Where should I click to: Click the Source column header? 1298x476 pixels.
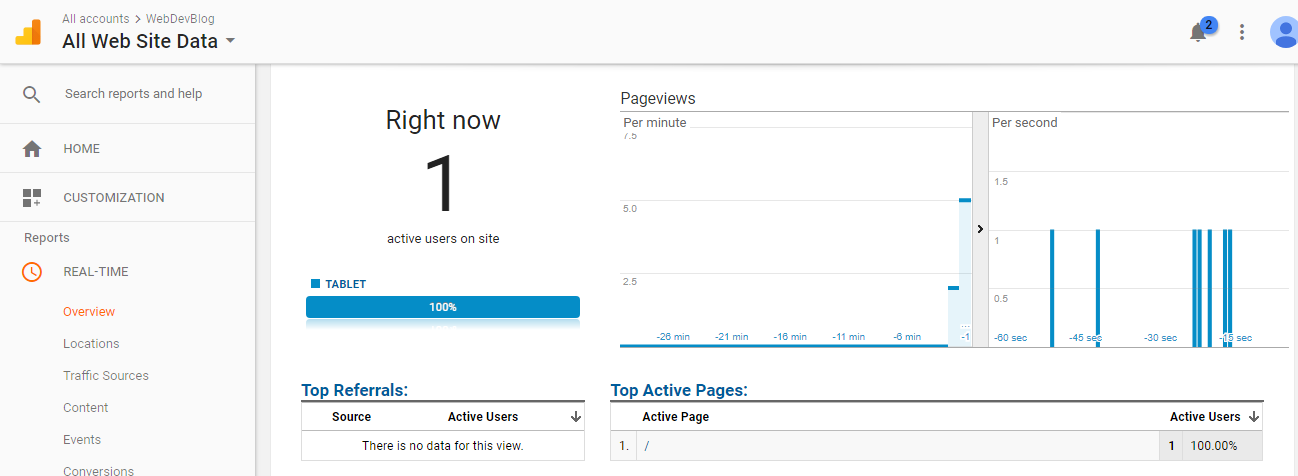pyautogui.click(x=351, y=417)
